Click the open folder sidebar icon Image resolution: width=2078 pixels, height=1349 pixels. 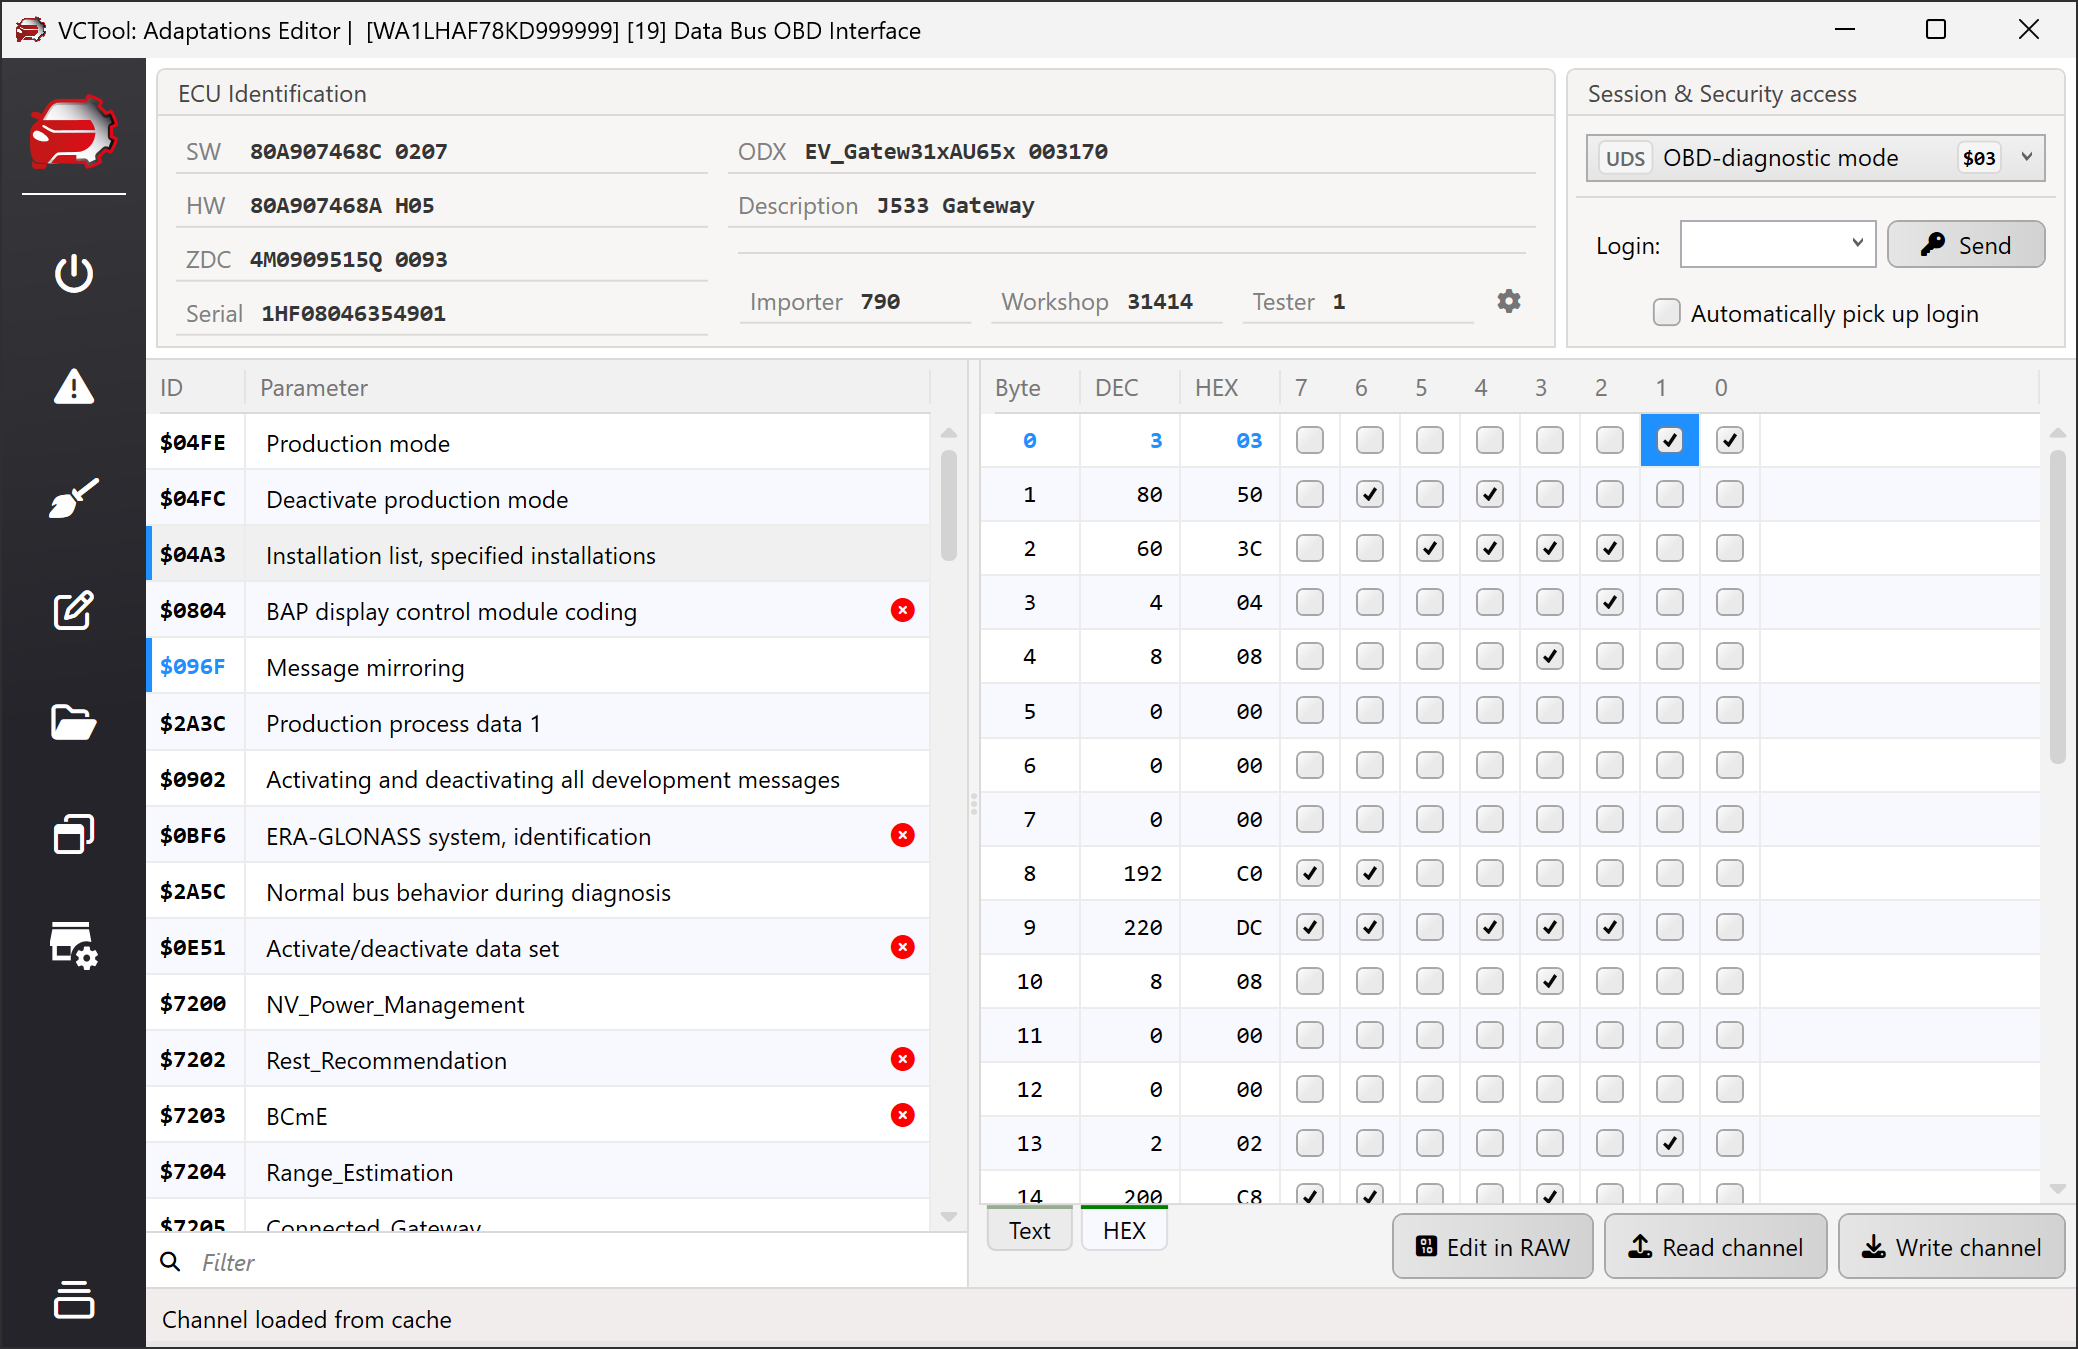[x=73, y=722]
